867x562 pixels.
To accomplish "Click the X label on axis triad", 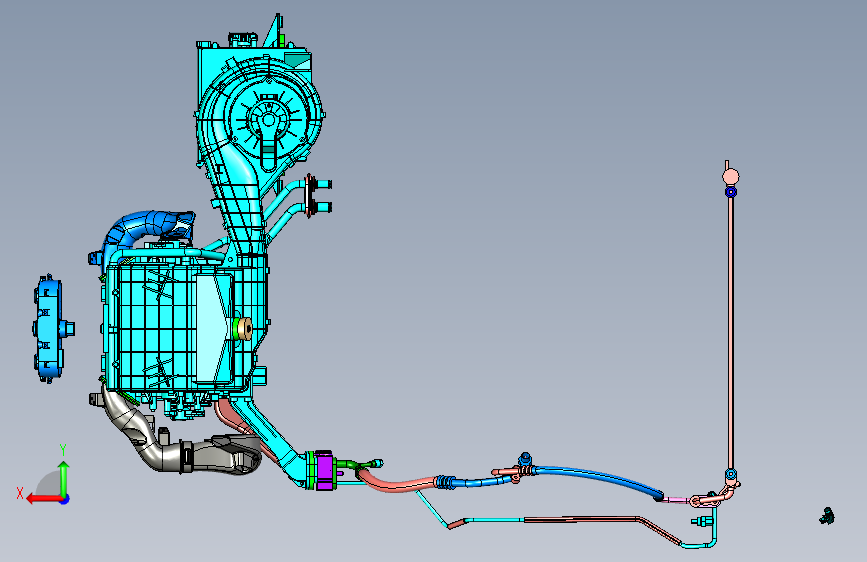I will point(20,493).
